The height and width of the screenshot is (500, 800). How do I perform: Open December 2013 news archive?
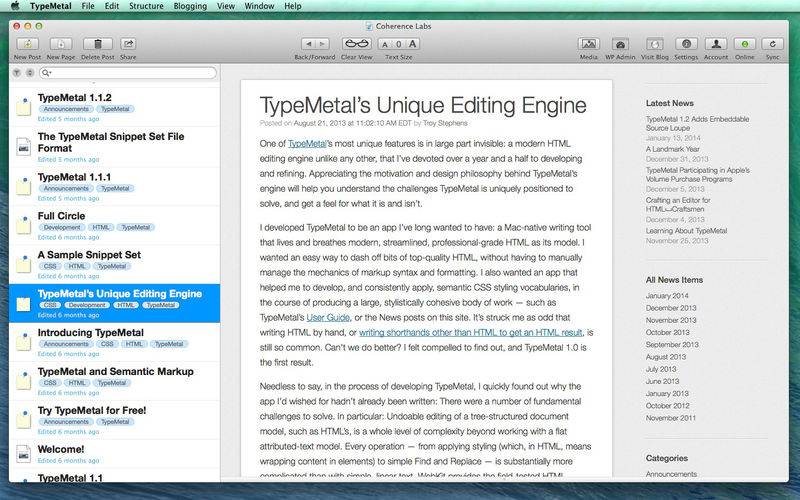671,308
